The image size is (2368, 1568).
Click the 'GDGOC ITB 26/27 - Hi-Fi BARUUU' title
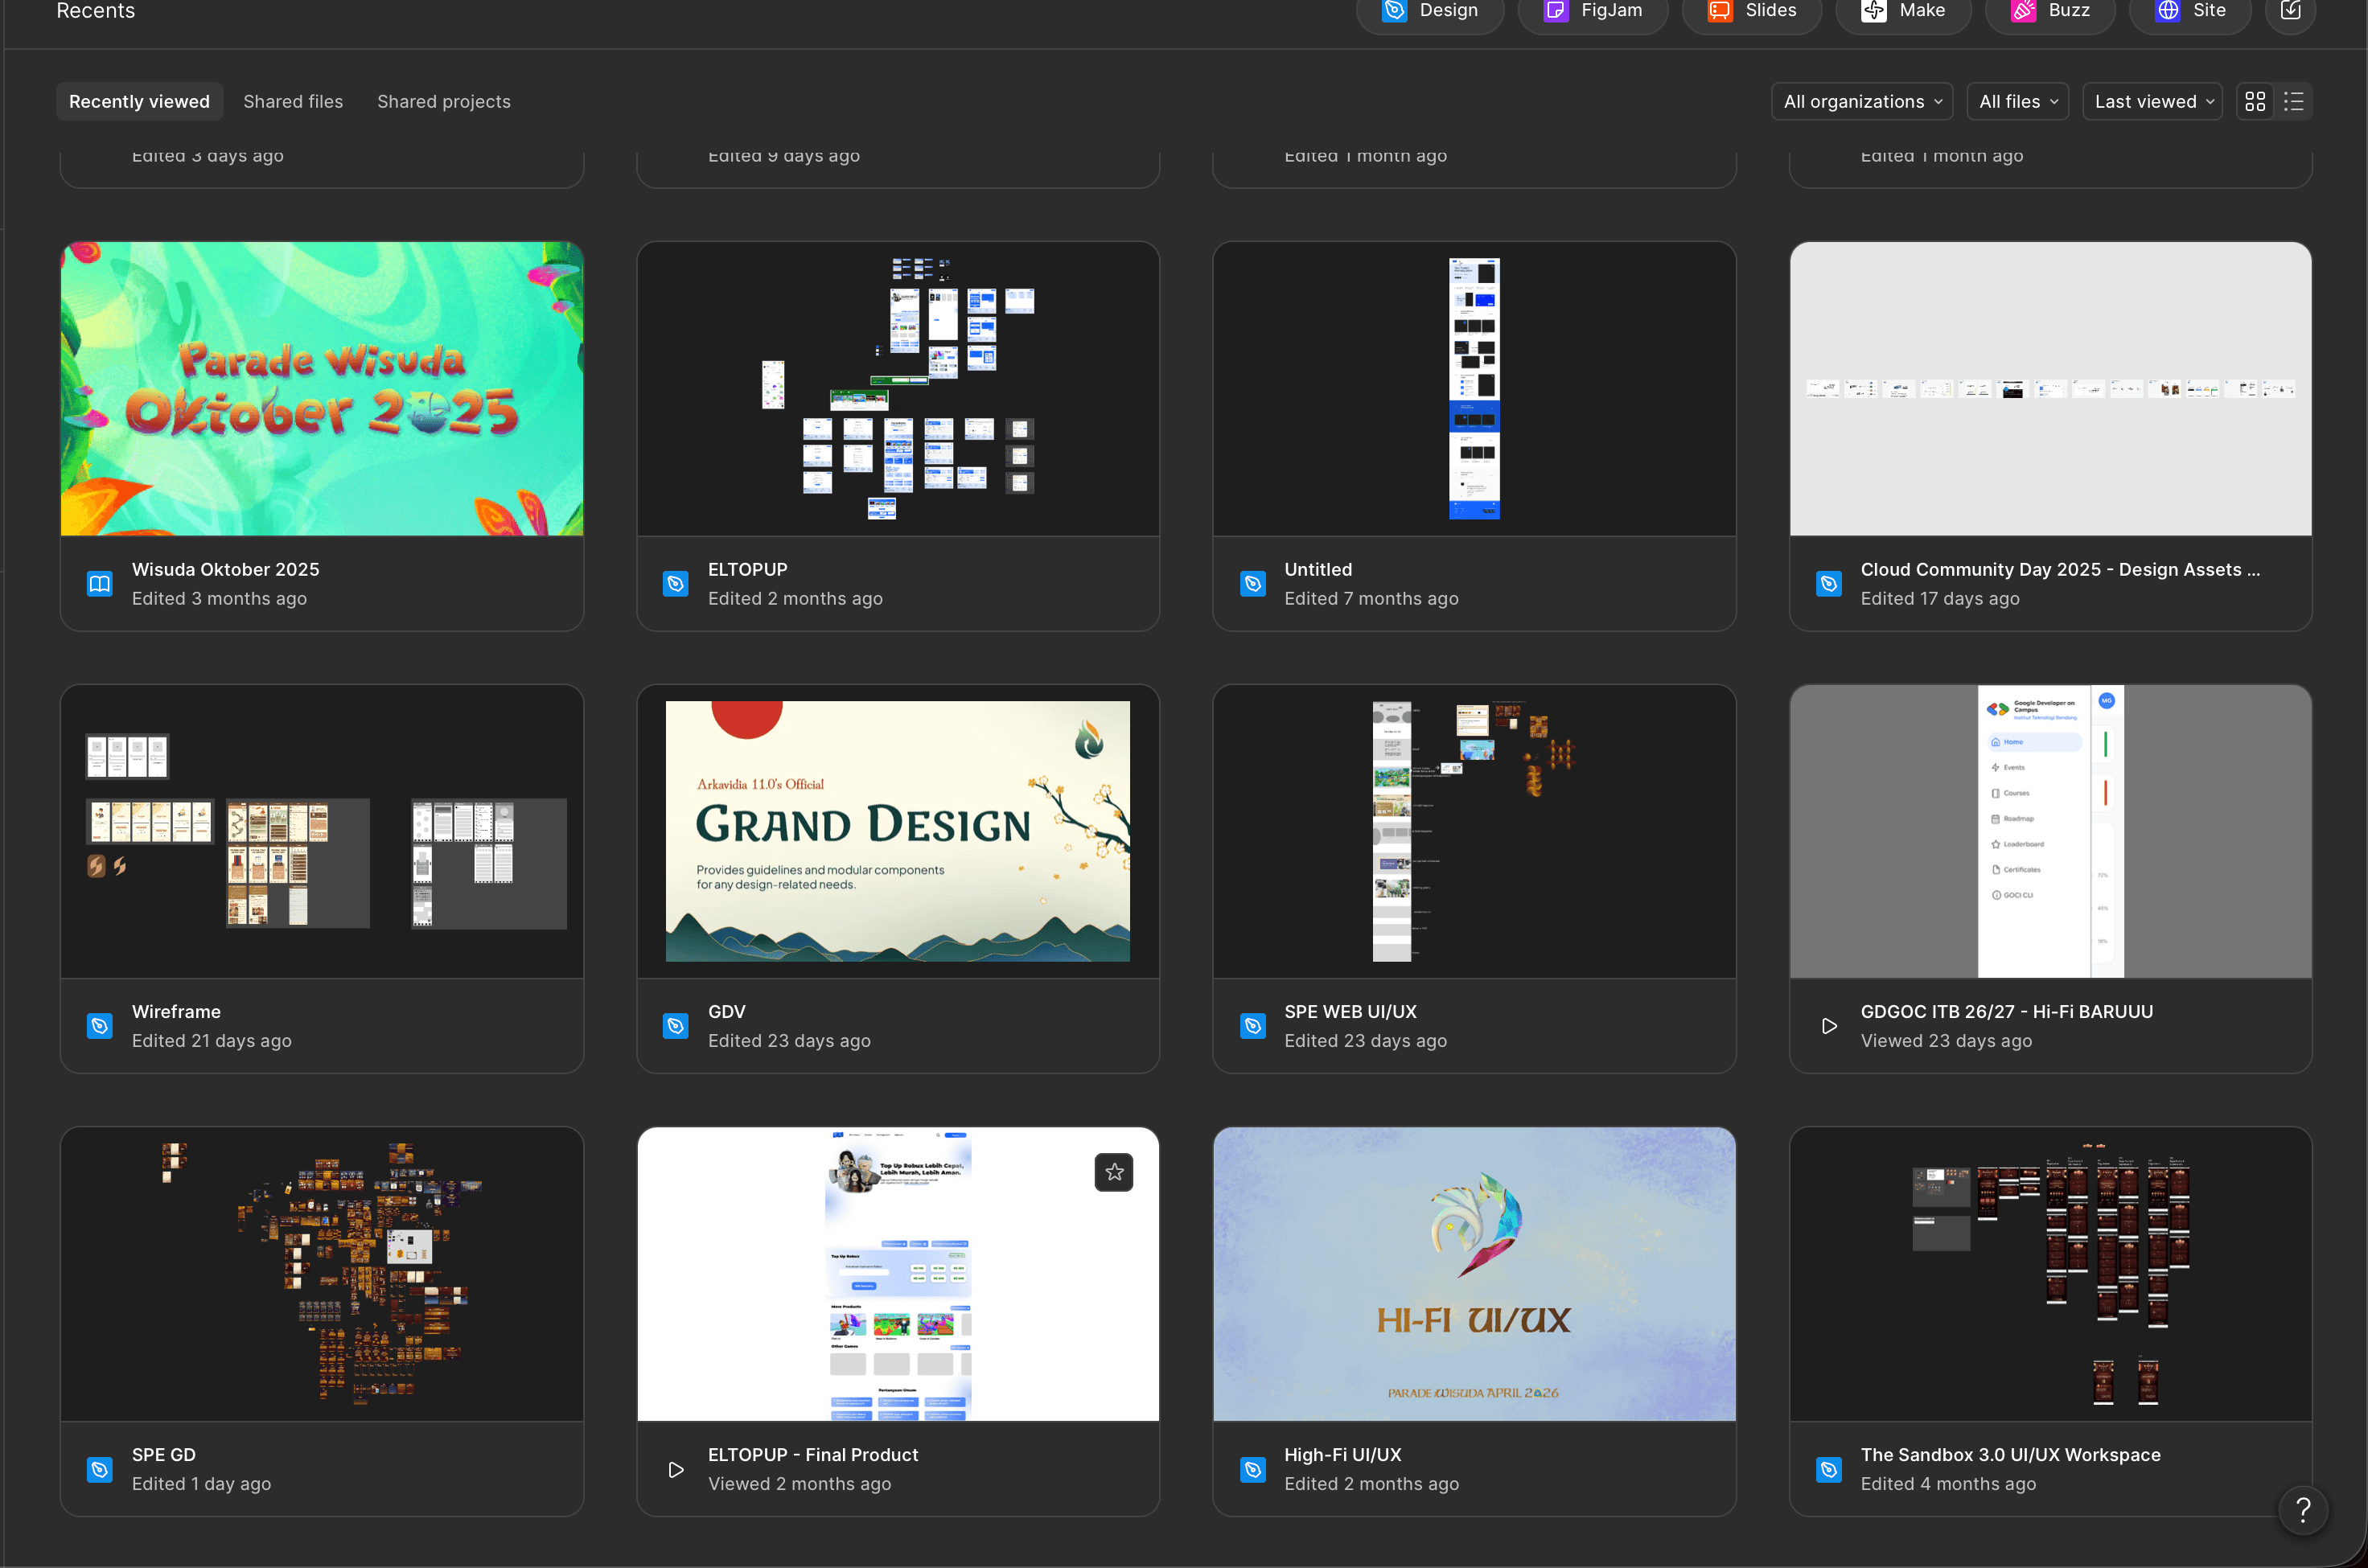point(2007,1011)
